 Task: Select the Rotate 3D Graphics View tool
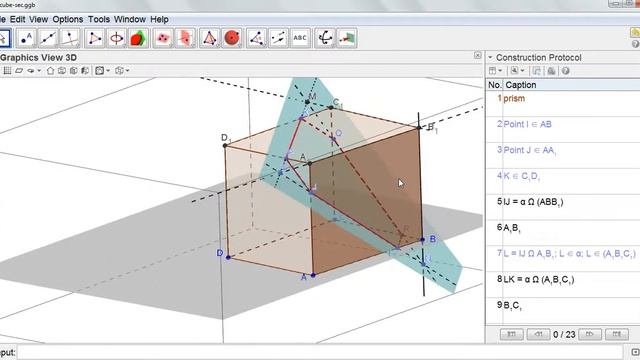pos(325,38)
